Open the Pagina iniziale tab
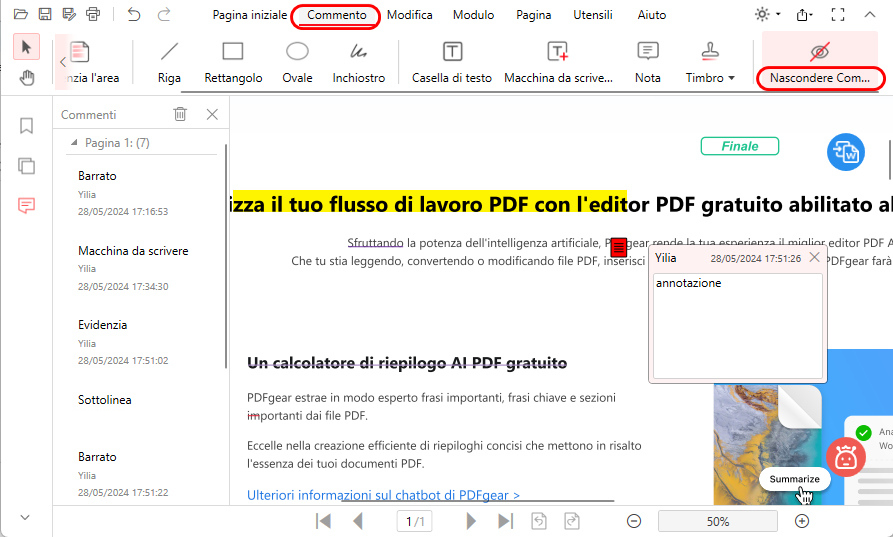 [x=249, y=15]
